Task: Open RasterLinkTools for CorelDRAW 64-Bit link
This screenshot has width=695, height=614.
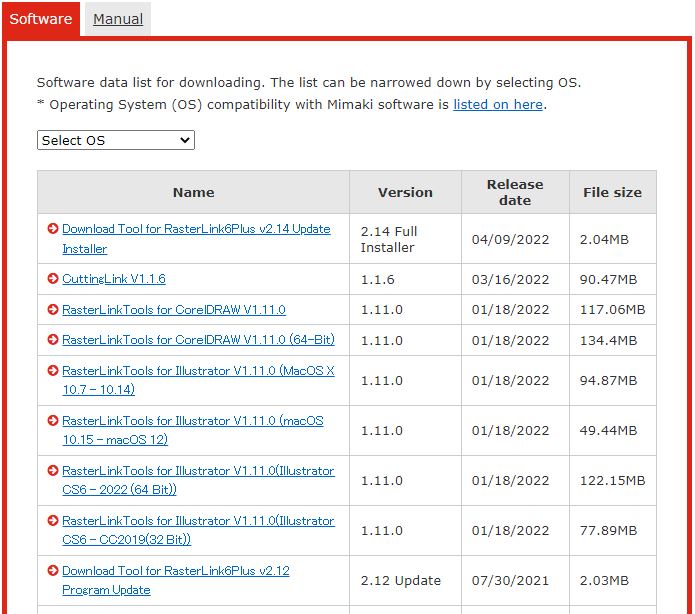Action: [x=198, y=340]
